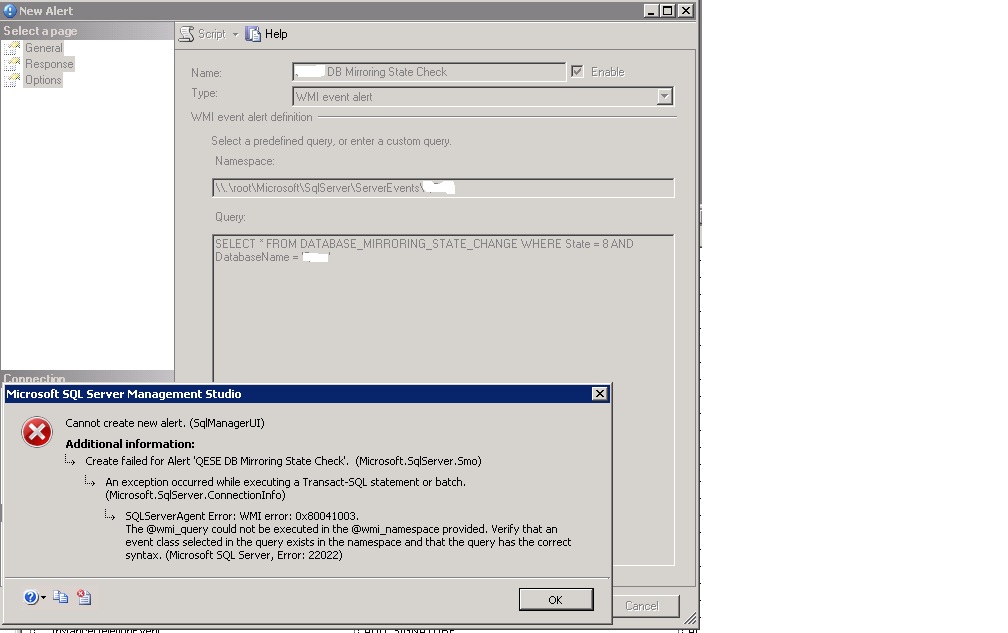This screenshot has height=633, width=1008.
Task: Select the General page
Action: [x=44, y=48]
